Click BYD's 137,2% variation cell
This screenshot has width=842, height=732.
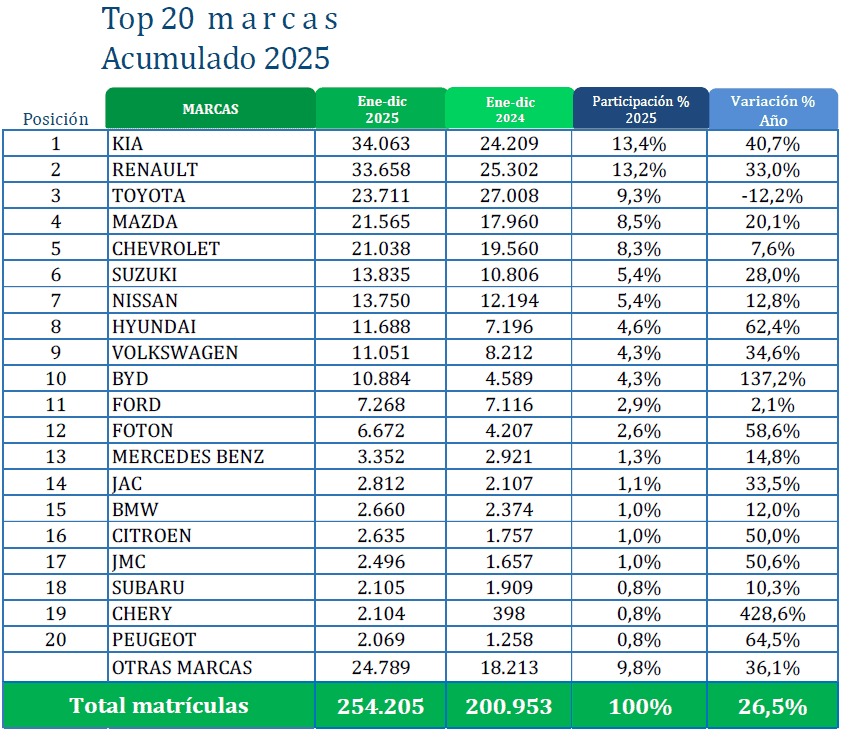[x=772, y=378]
